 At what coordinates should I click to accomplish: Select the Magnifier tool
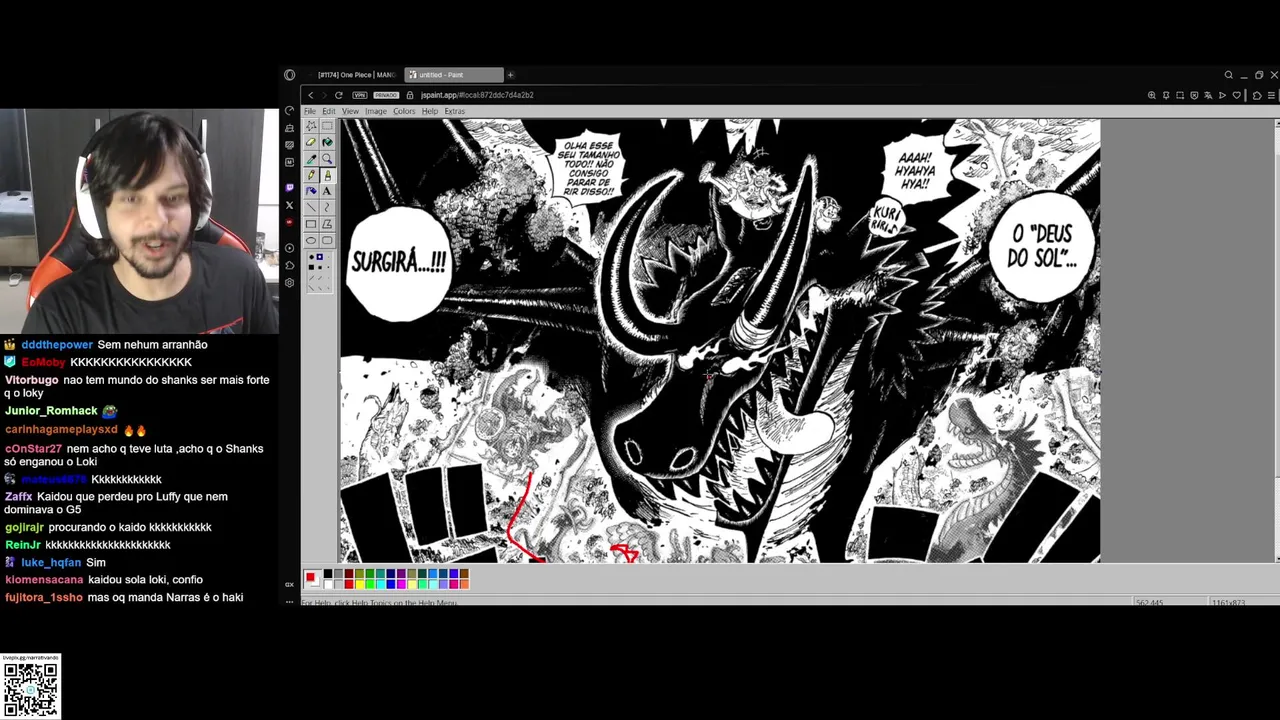327,158
